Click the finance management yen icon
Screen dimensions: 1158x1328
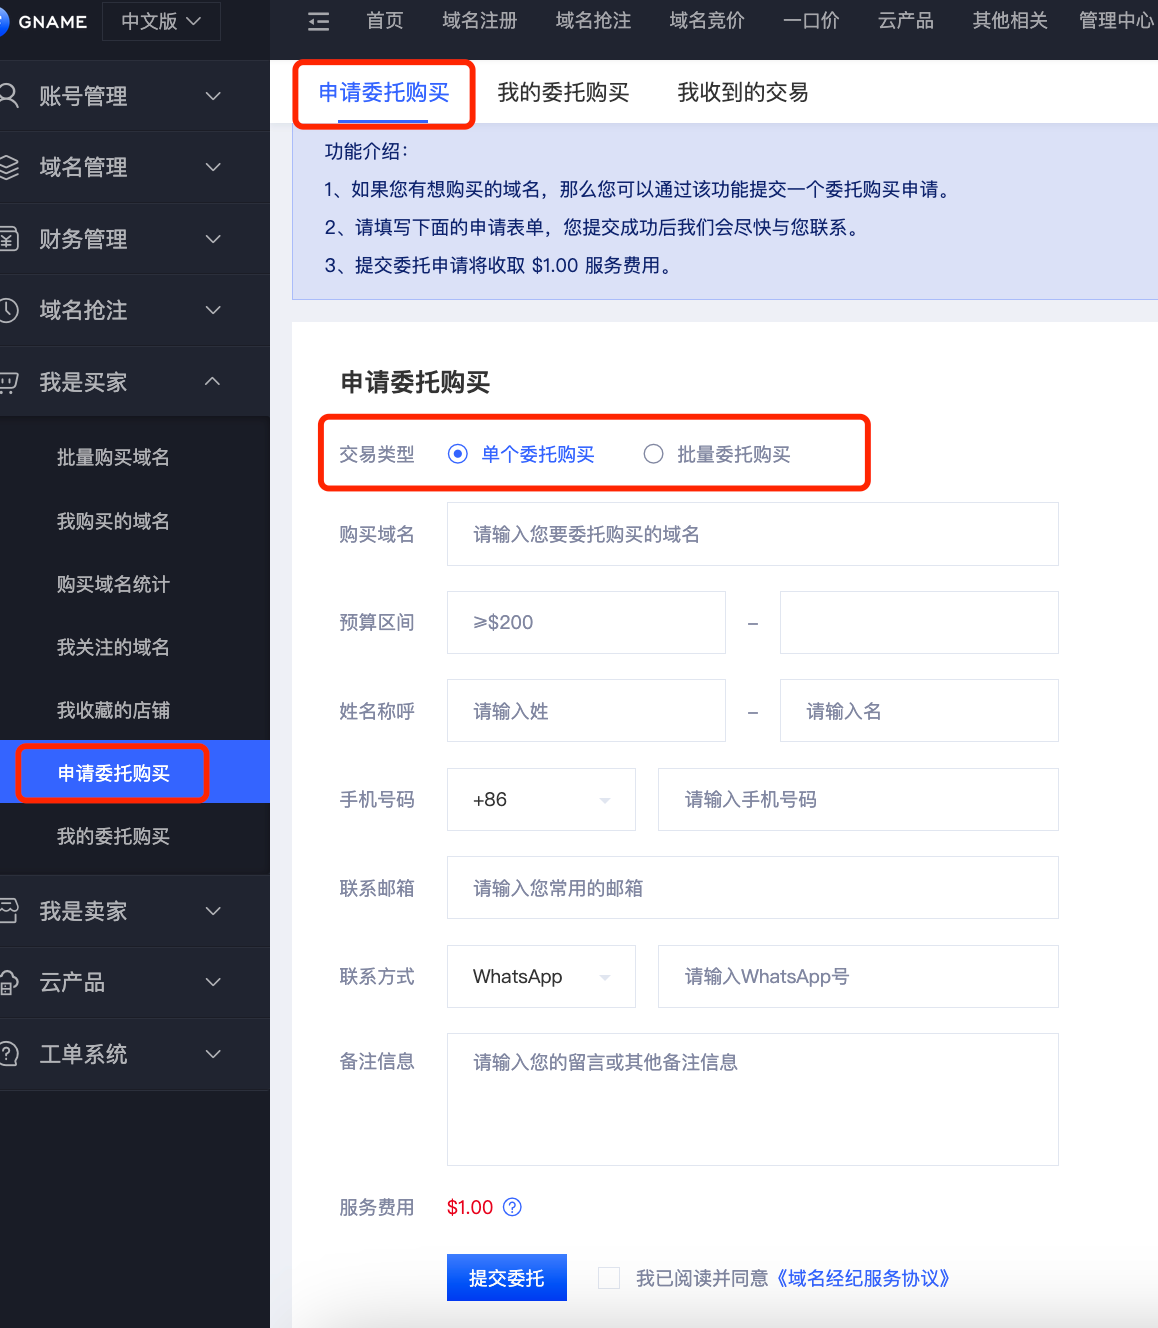click(x=9, y=238)
